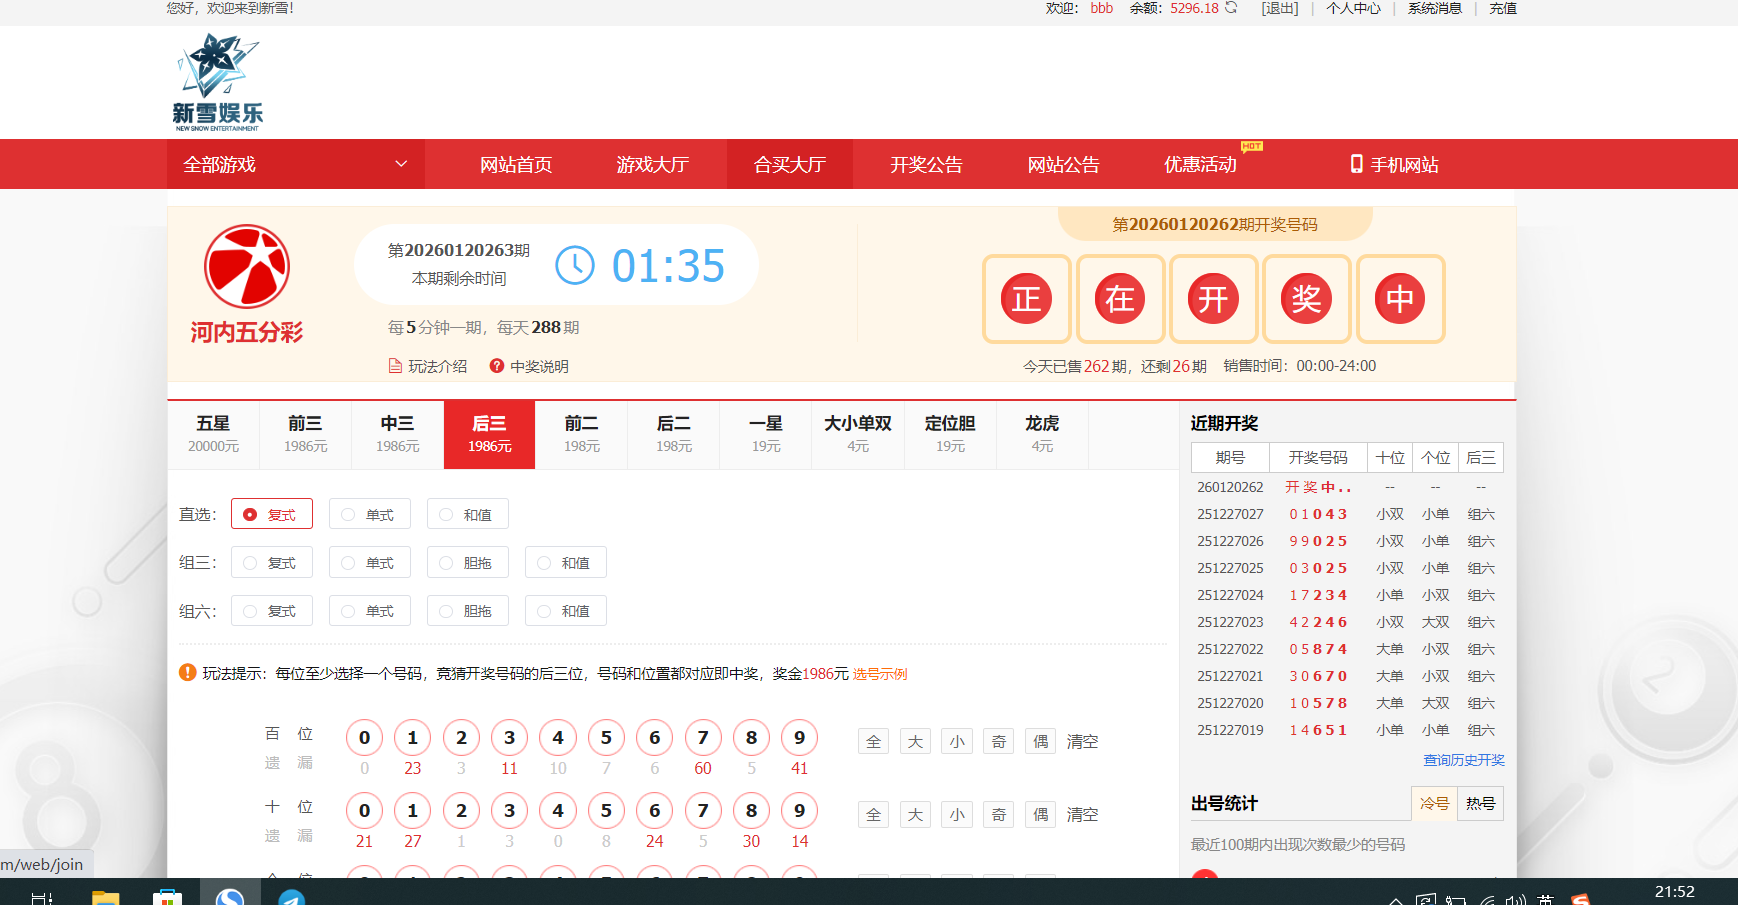Click the balance refresh icon
The width and height of the screenshot is (1738, 905).
point(1231,8)
